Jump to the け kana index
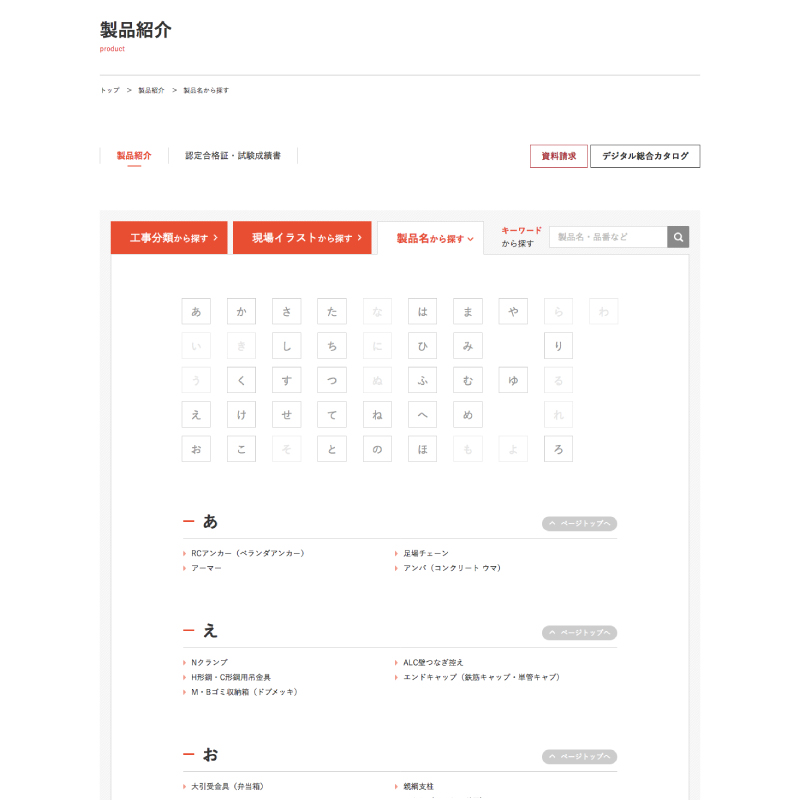 tap(241, 415)
